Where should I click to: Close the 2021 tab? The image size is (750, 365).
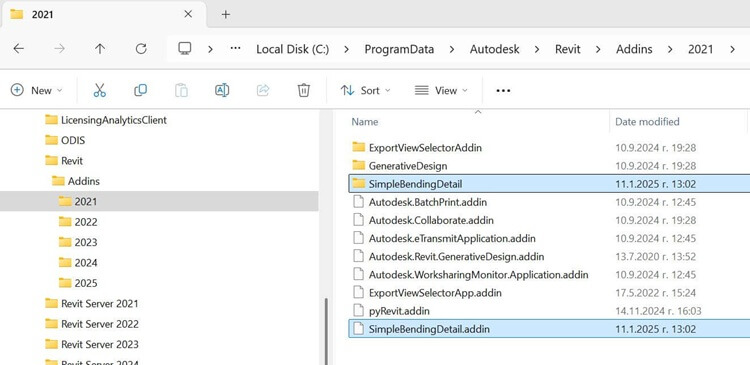coord(188,14)
